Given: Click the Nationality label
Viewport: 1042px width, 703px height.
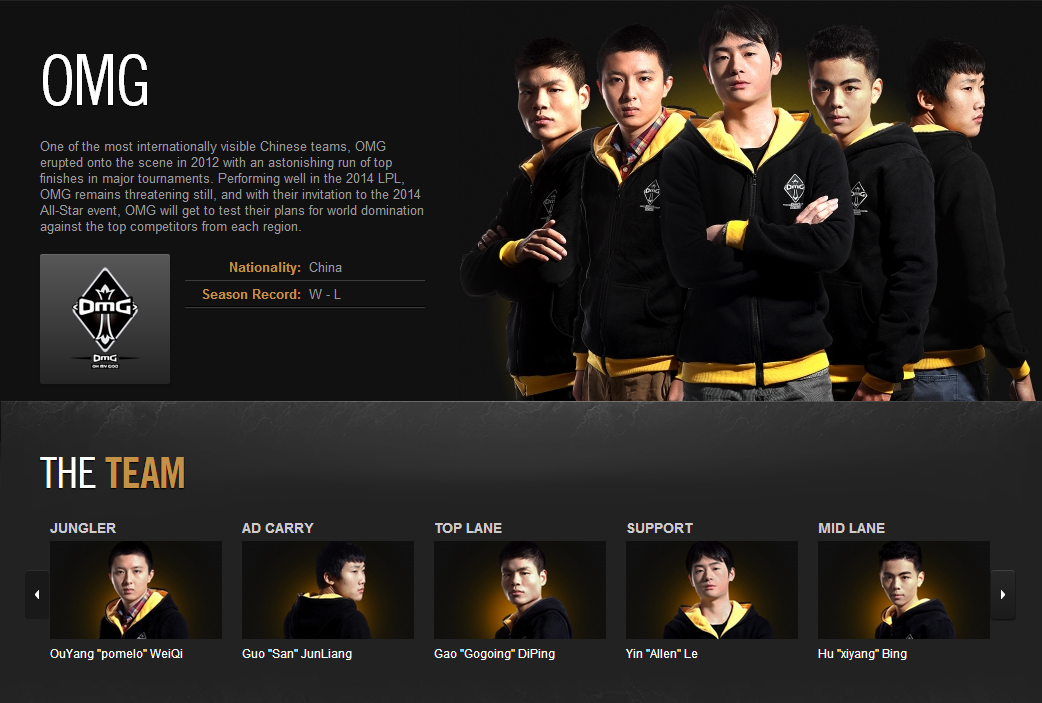Looking at the screenshot, I should pos(265,268).
